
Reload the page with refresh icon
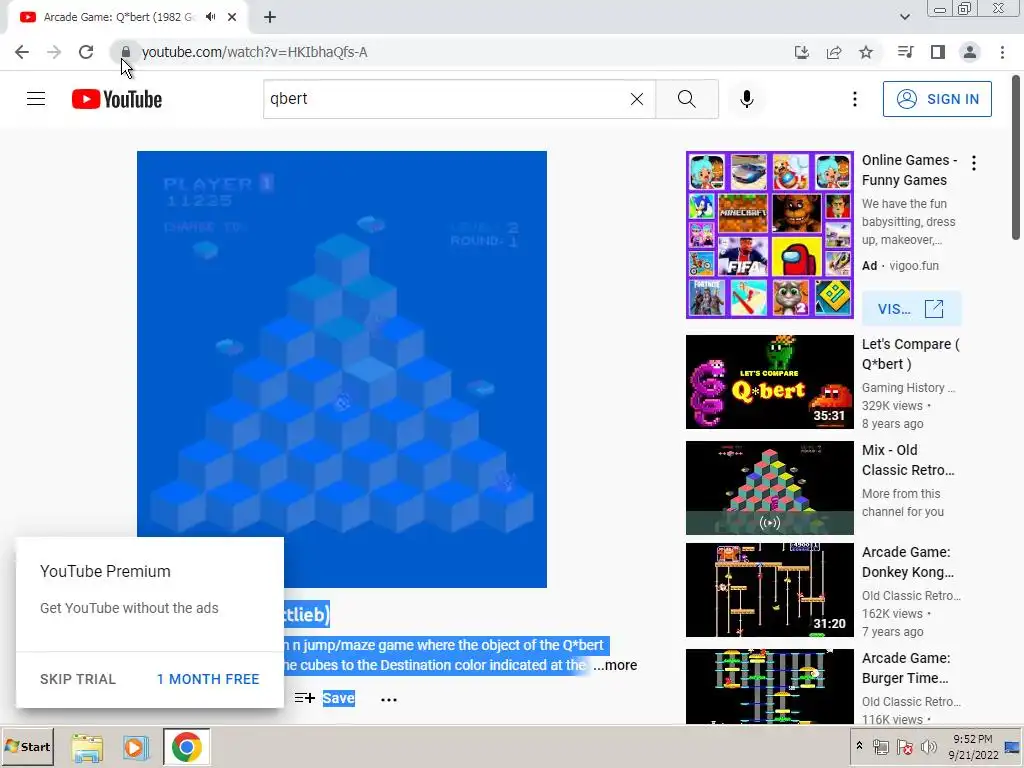[86, 52]
